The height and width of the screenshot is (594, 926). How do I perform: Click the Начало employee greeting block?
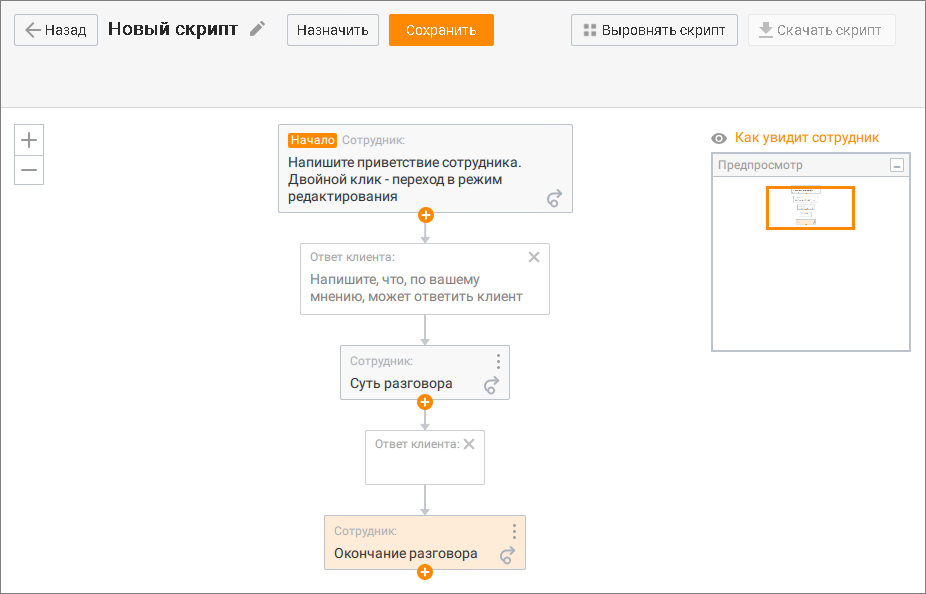425,168
